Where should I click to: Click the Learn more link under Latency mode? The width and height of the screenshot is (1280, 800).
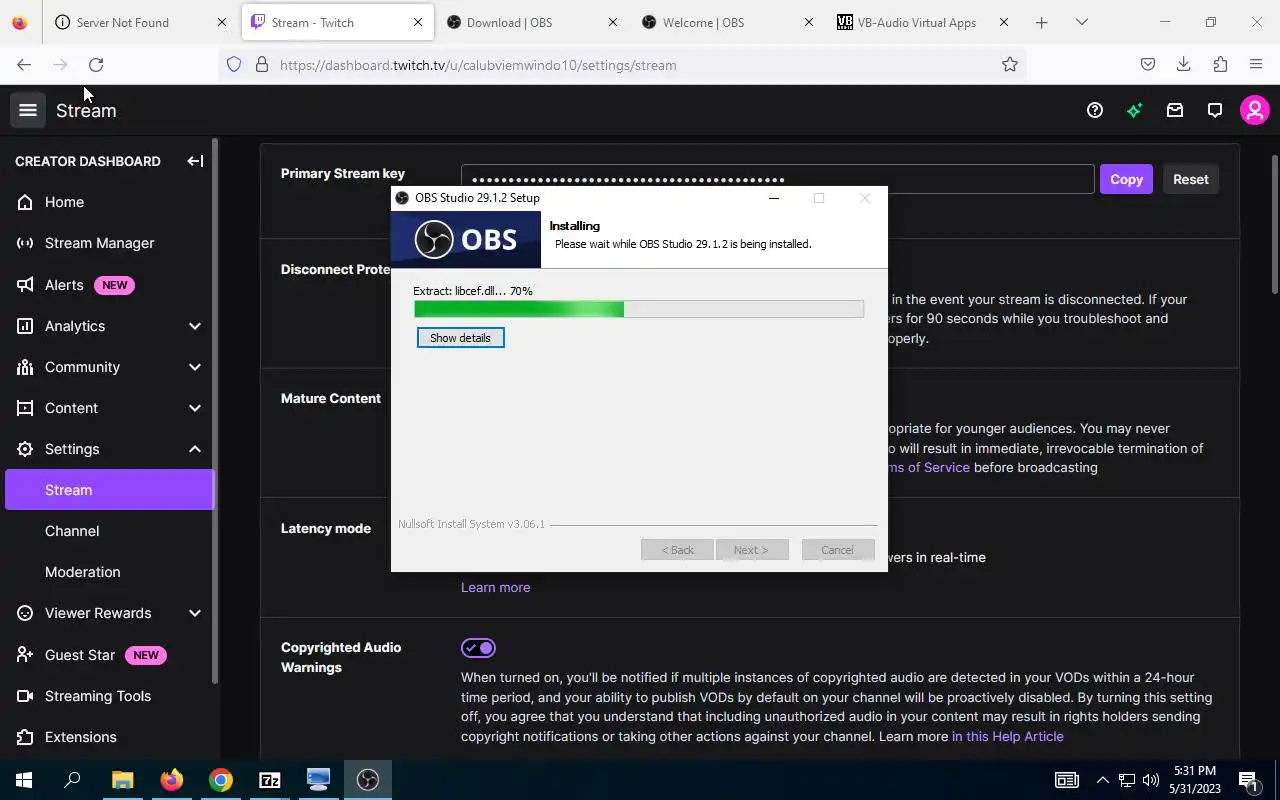point(495,587)
